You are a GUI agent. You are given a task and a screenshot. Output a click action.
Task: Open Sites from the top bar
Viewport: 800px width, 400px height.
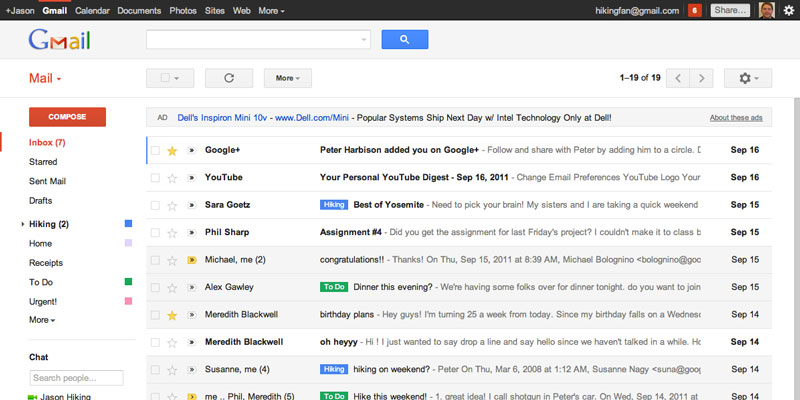215,11
